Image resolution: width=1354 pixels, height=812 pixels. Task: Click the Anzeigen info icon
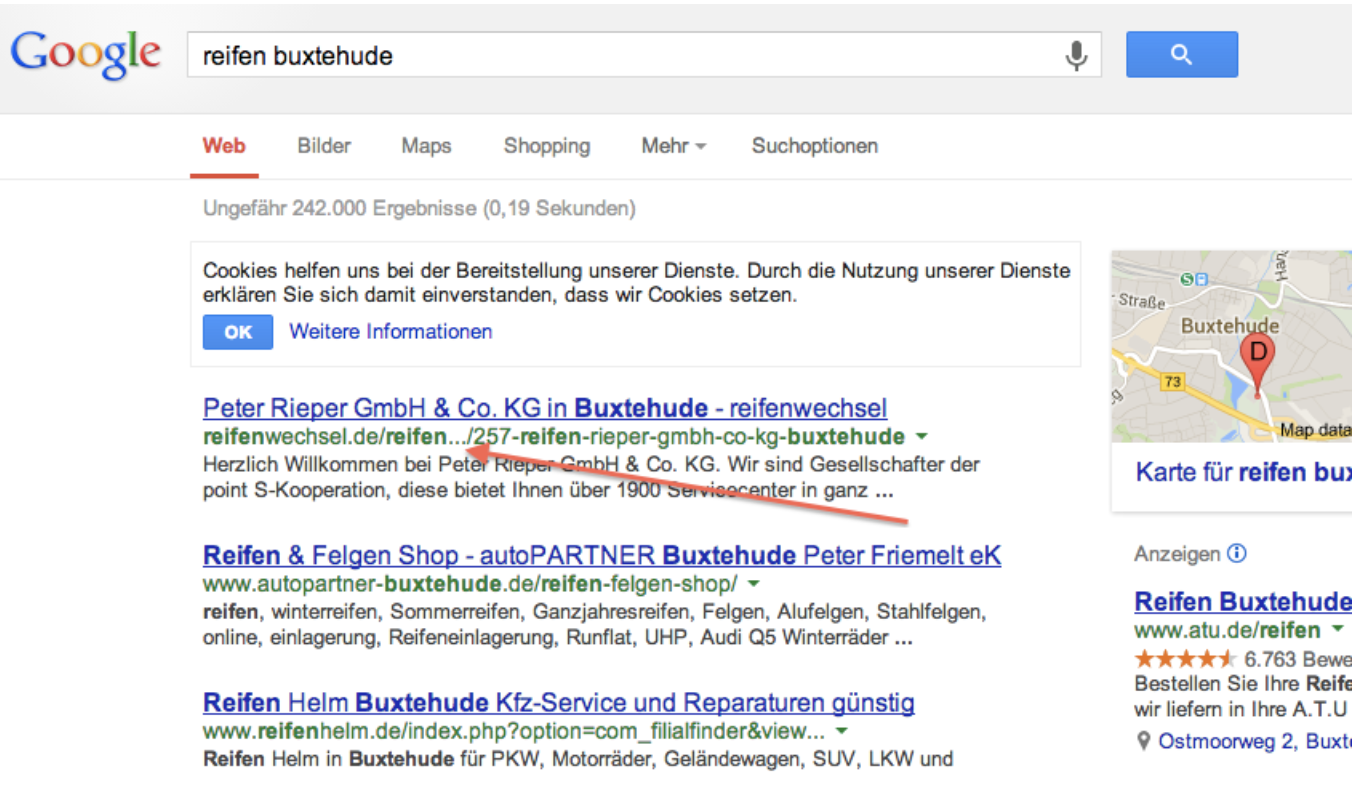tap(1237, 553)
